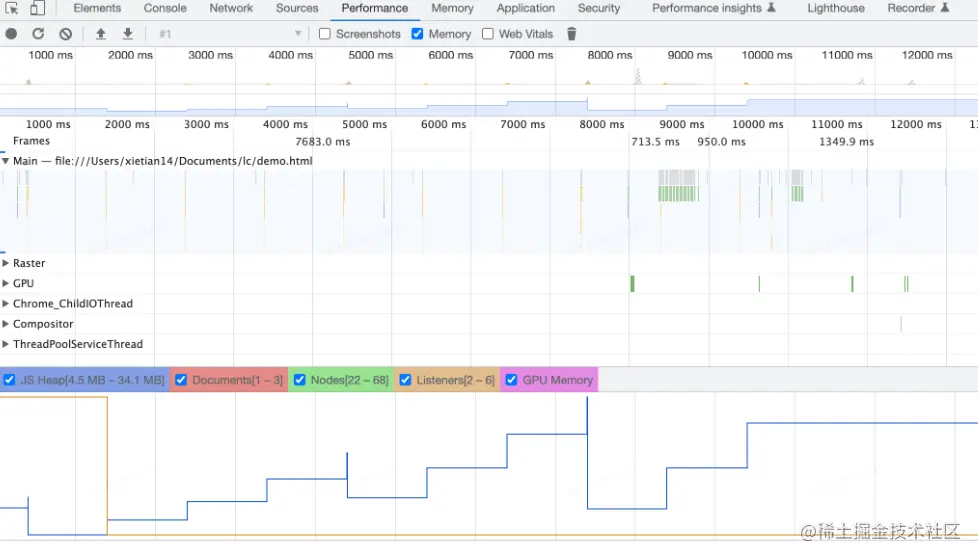Collapse the Main thread track
Screen dimensions: 978x559
(x=6, y=161)
